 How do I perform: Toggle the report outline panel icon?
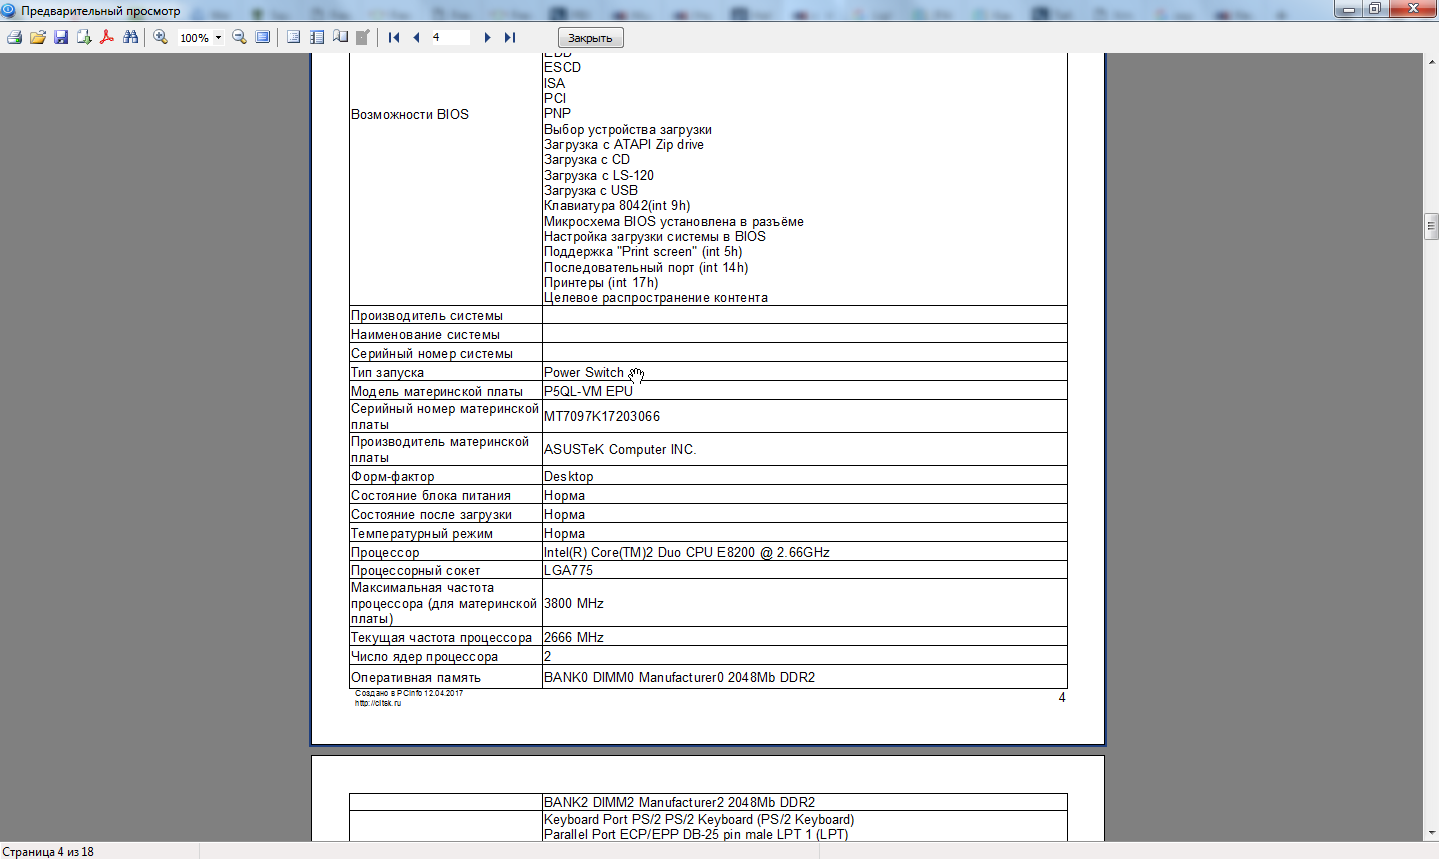click(x=293, y=37)
